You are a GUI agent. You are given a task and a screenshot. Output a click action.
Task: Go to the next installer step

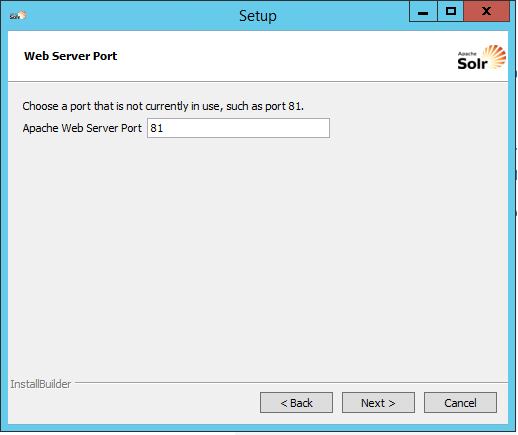(378, 403)
